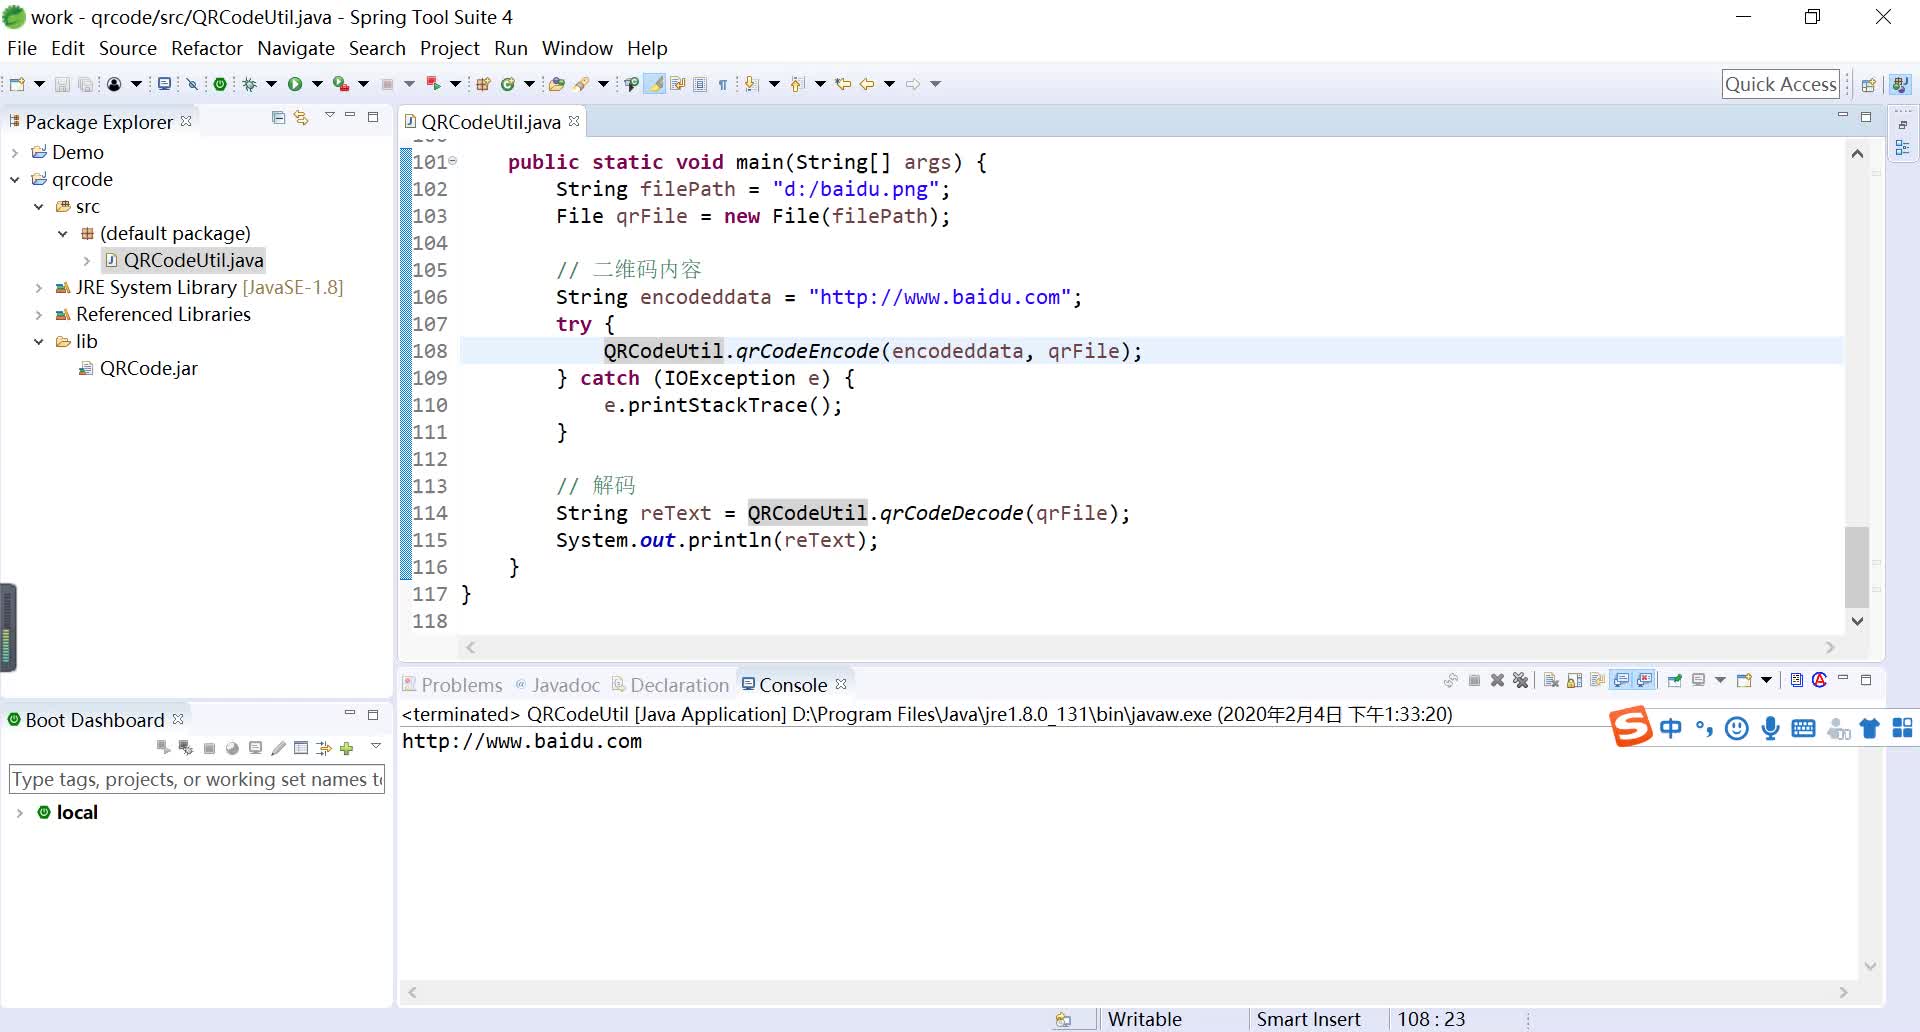1920x1032 pixels.
Task: Open the New file dropdown arrow
Action: [39, 84]
